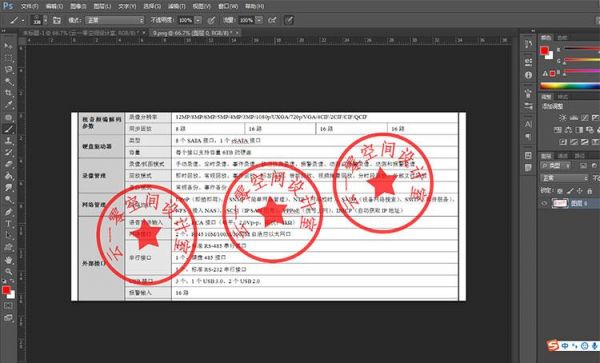This screenshot has width=600, height=363.
Task: Open the brush painting mode dropdown
Action: [x=114, y=20]
